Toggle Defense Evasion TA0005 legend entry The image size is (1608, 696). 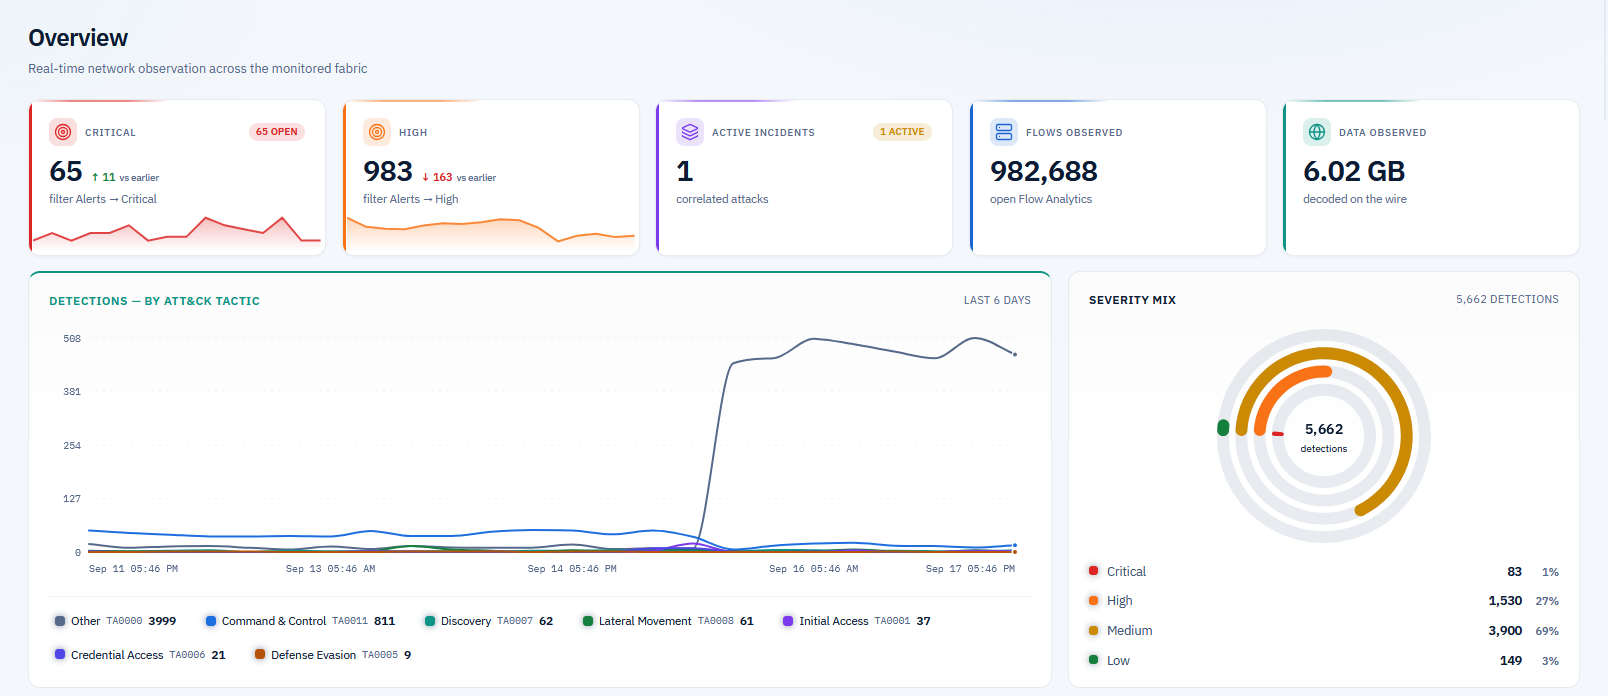333,655
